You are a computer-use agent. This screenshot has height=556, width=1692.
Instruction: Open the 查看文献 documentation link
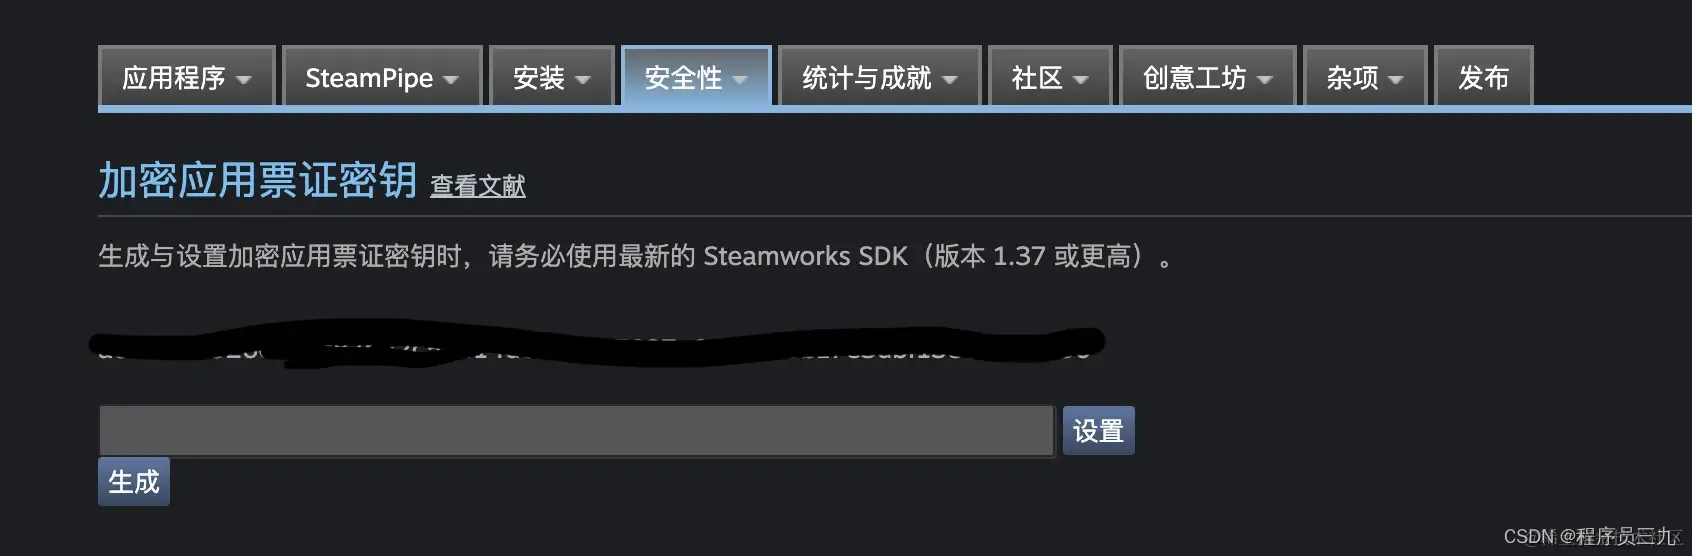click(x=478, y=186)
